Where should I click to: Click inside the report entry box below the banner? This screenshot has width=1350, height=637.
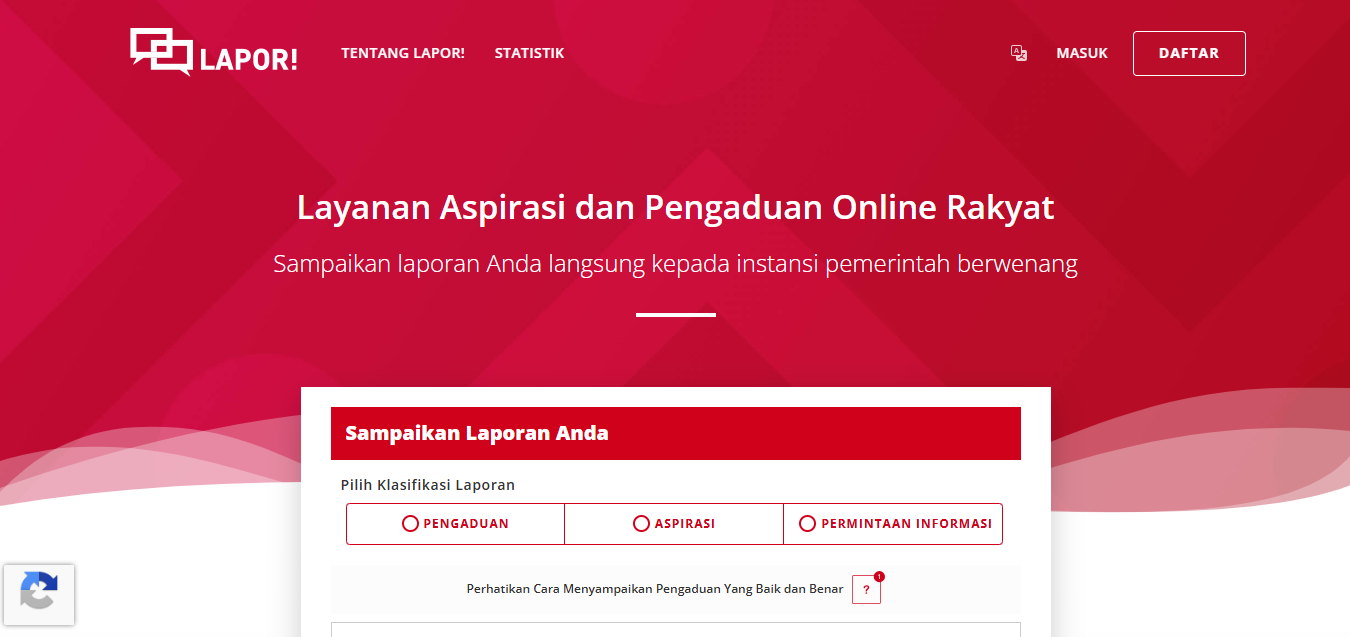(x=675, y=630)
